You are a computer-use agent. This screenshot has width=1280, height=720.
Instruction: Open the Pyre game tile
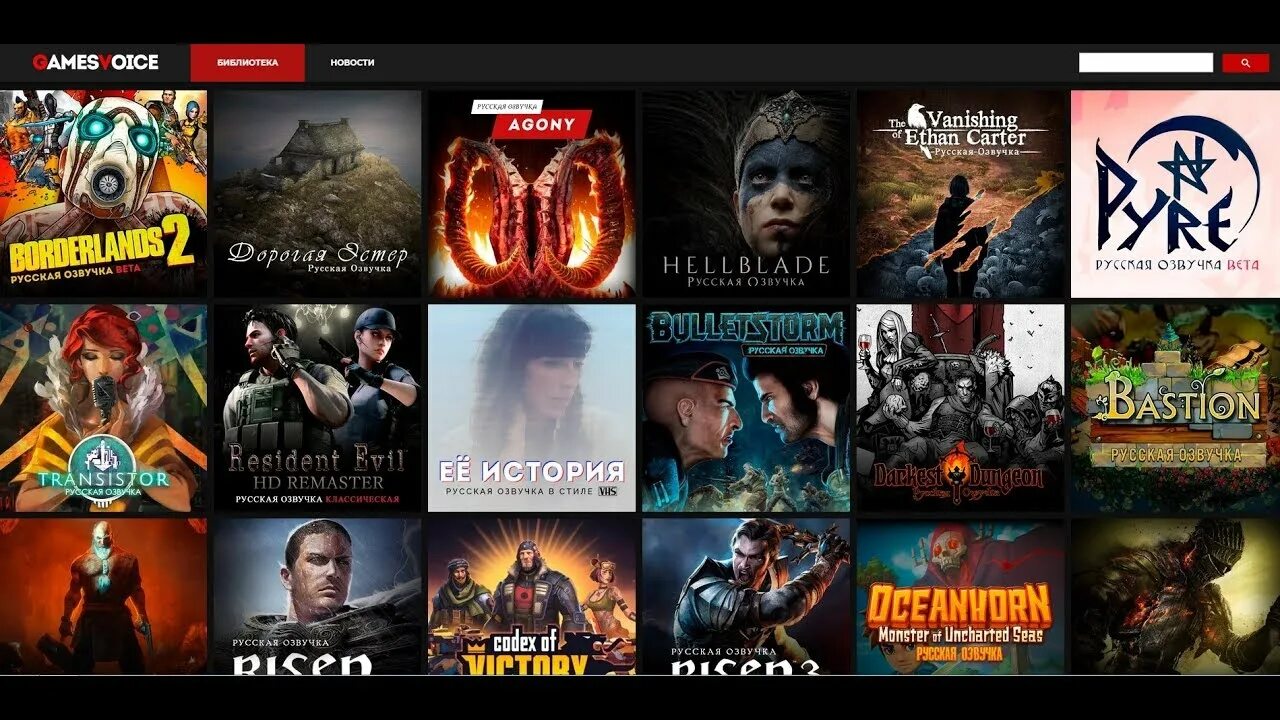[x=1175, y=194]
